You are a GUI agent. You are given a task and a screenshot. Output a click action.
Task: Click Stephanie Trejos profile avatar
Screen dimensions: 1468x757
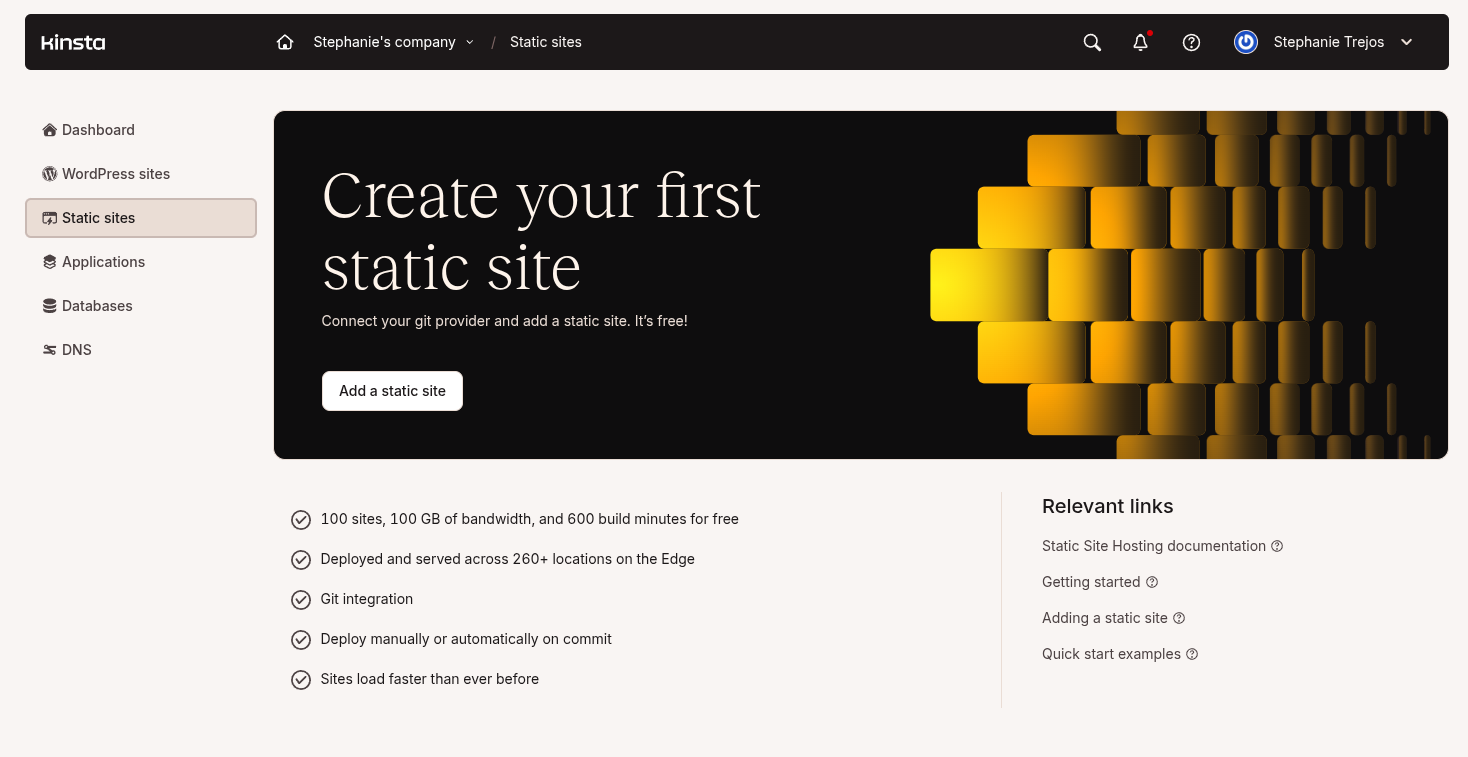click(1245, 42)
